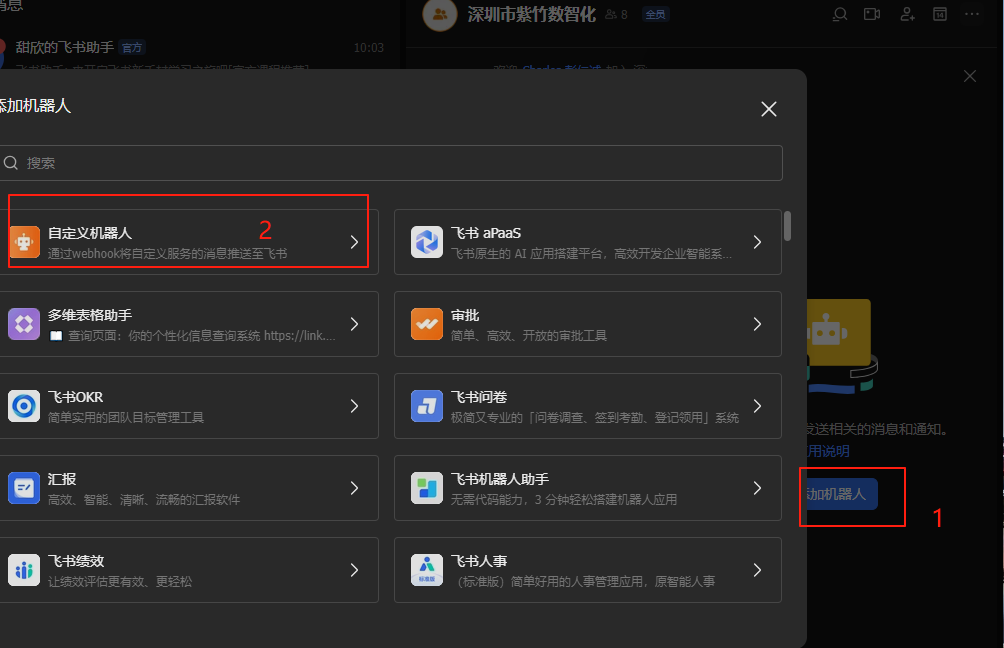Click 简单实用的团队目标管理工具 description

126,417
